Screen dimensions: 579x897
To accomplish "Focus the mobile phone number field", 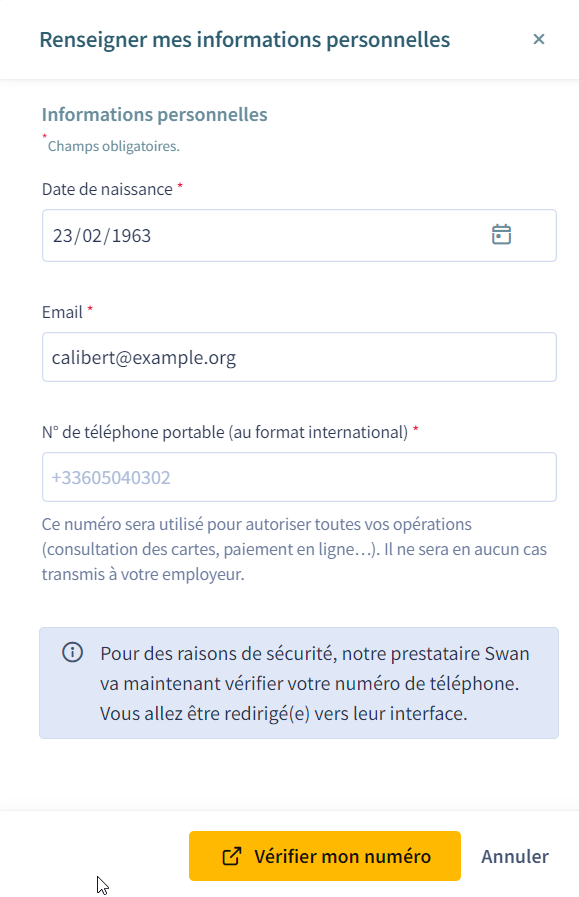I will [299, 477].
